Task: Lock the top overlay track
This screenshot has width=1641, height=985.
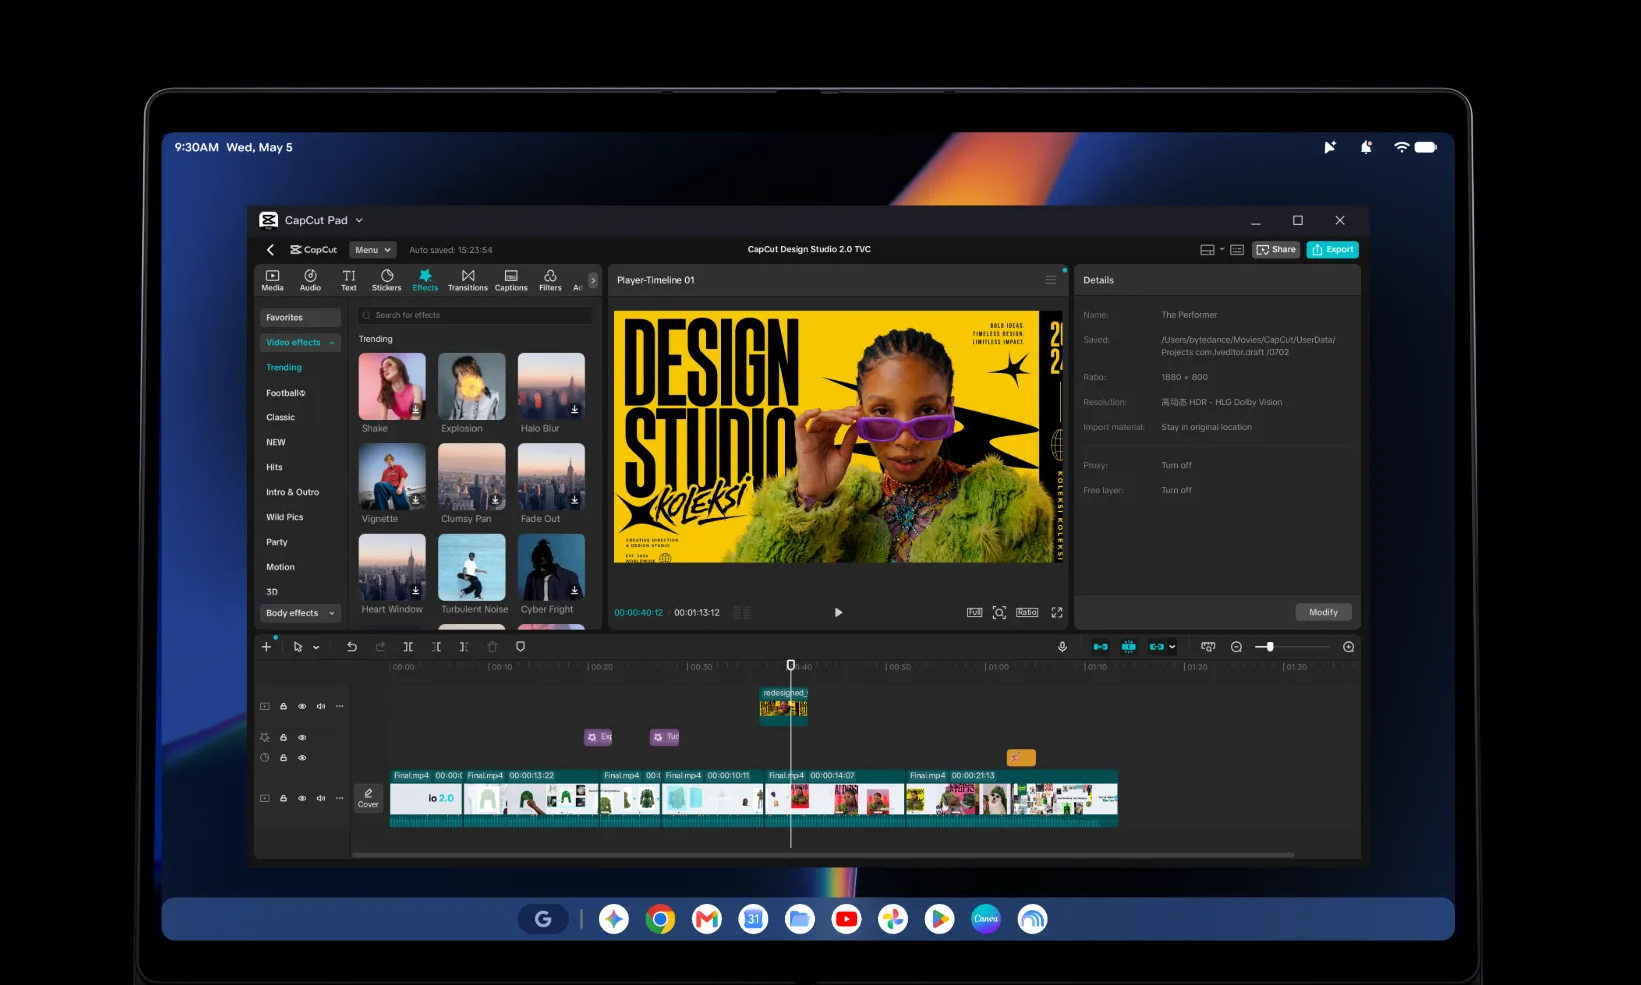Action: point(284,706)
